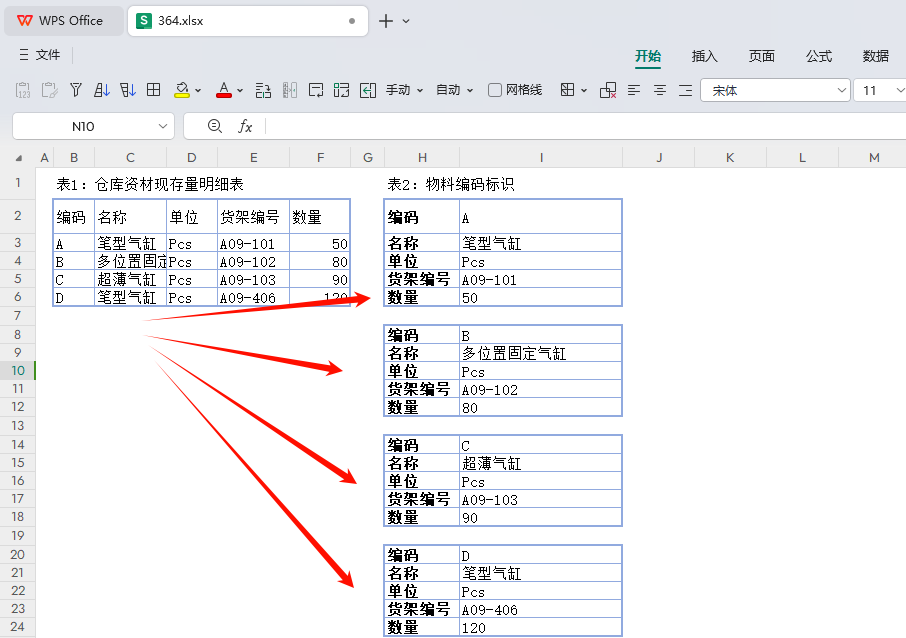Click the filter funnel icon
This screenshot has height=638, width=906.
[x=76, y=90]
